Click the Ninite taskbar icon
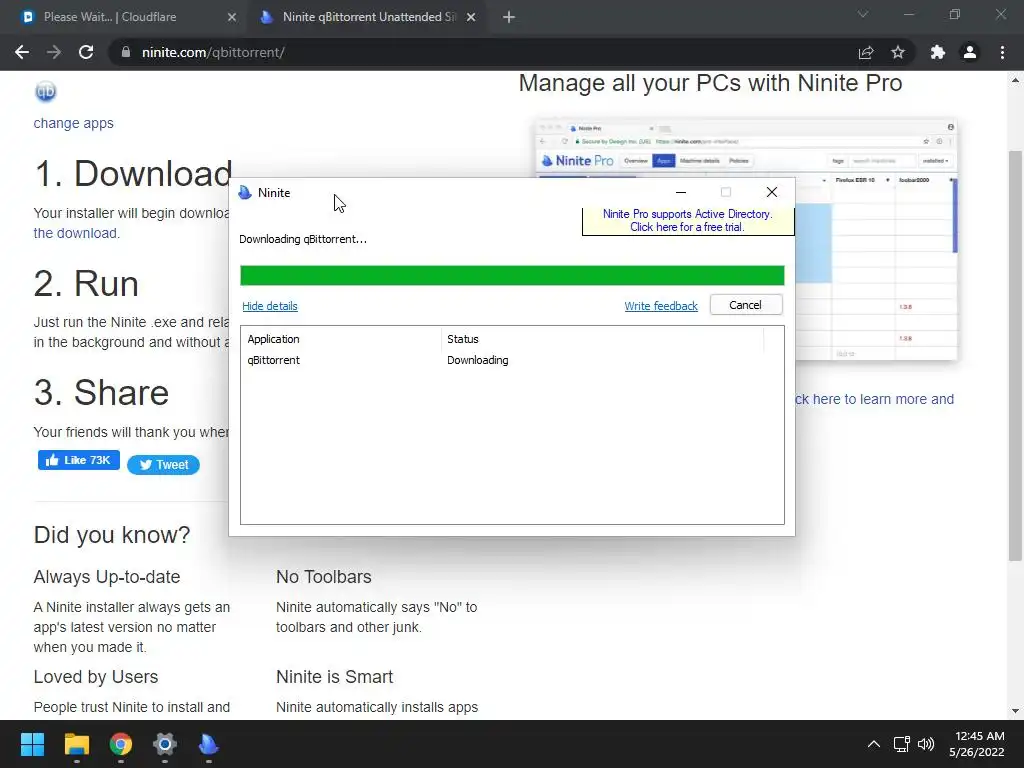This screenshot has height=768, width=1024. tap(208, 744)
